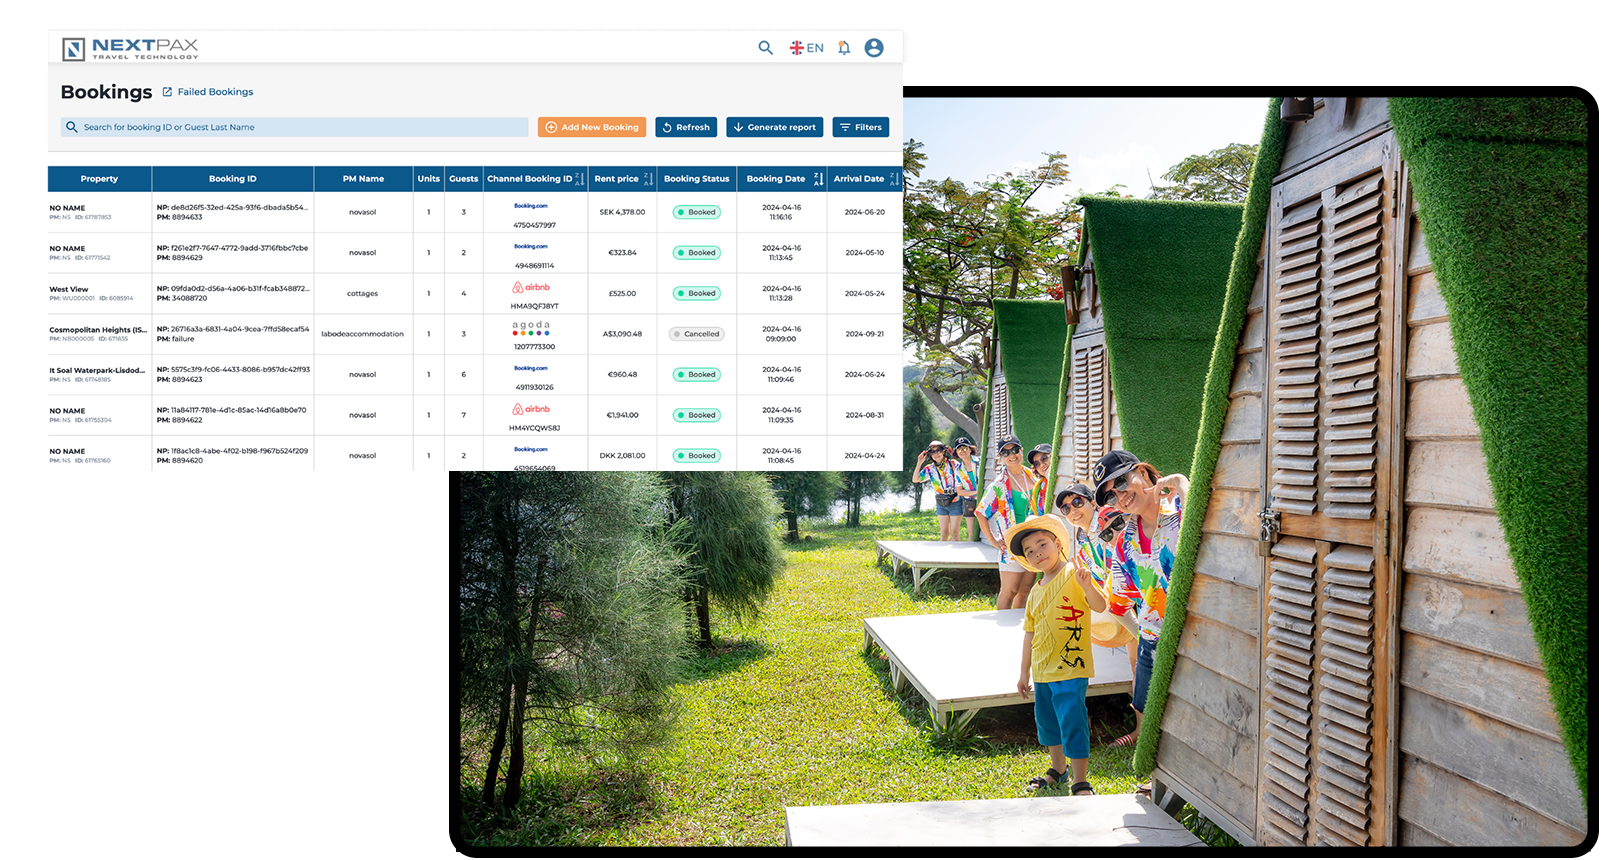Click the Units column header

pyautogui.click(x=429, y=179)
